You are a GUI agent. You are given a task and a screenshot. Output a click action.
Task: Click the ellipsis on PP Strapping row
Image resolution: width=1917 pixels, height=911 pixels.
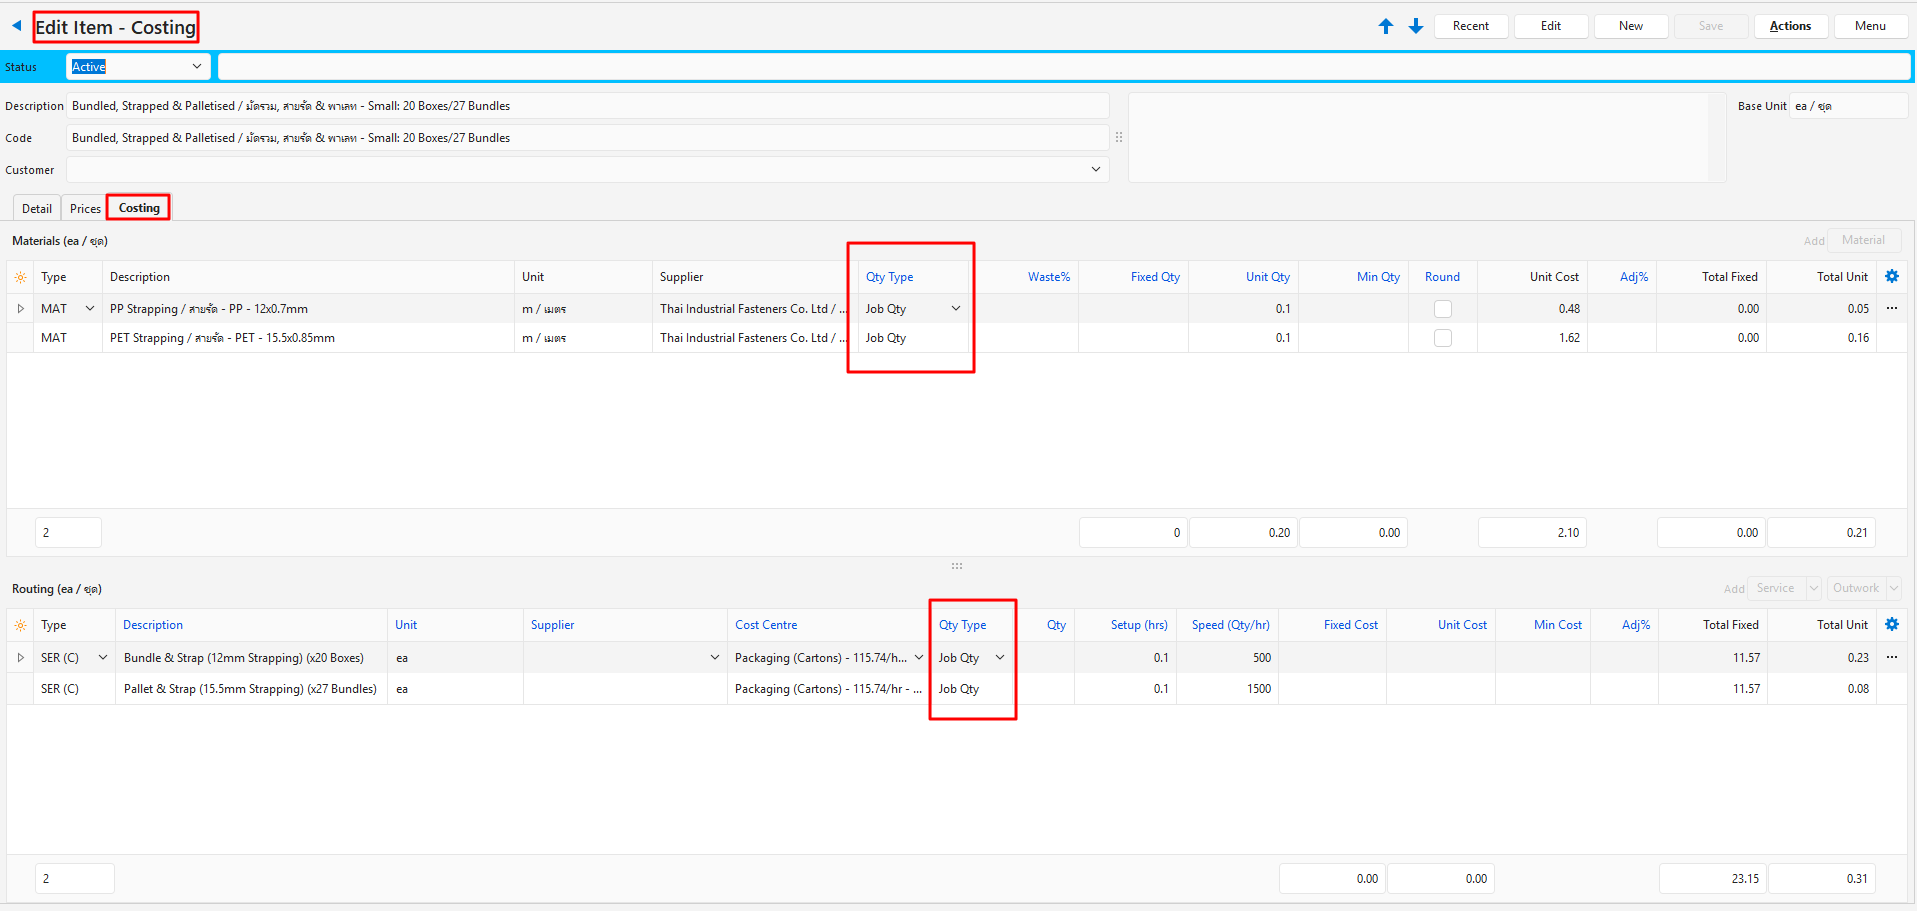[x=1891, y=309]
